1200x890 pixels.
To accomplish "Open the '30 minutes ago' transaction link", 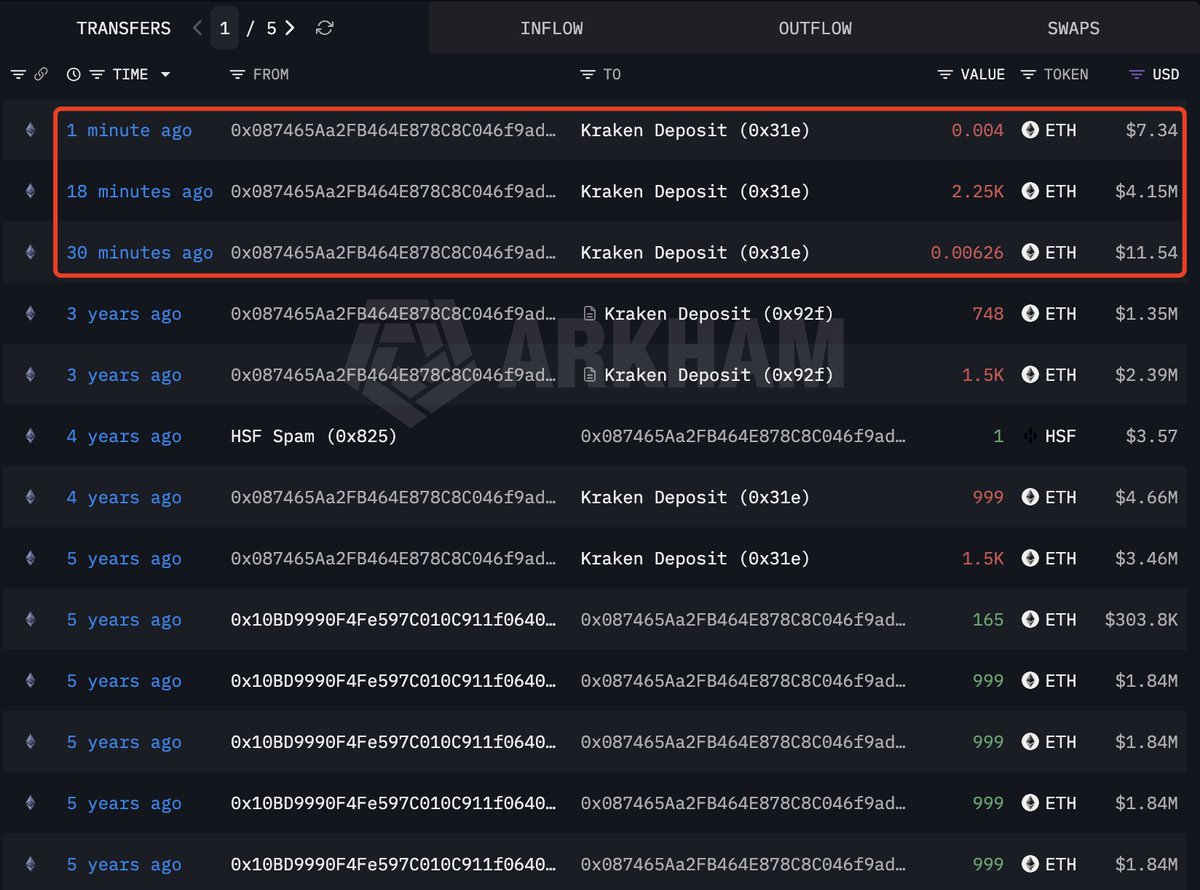I will pos(139,253).
